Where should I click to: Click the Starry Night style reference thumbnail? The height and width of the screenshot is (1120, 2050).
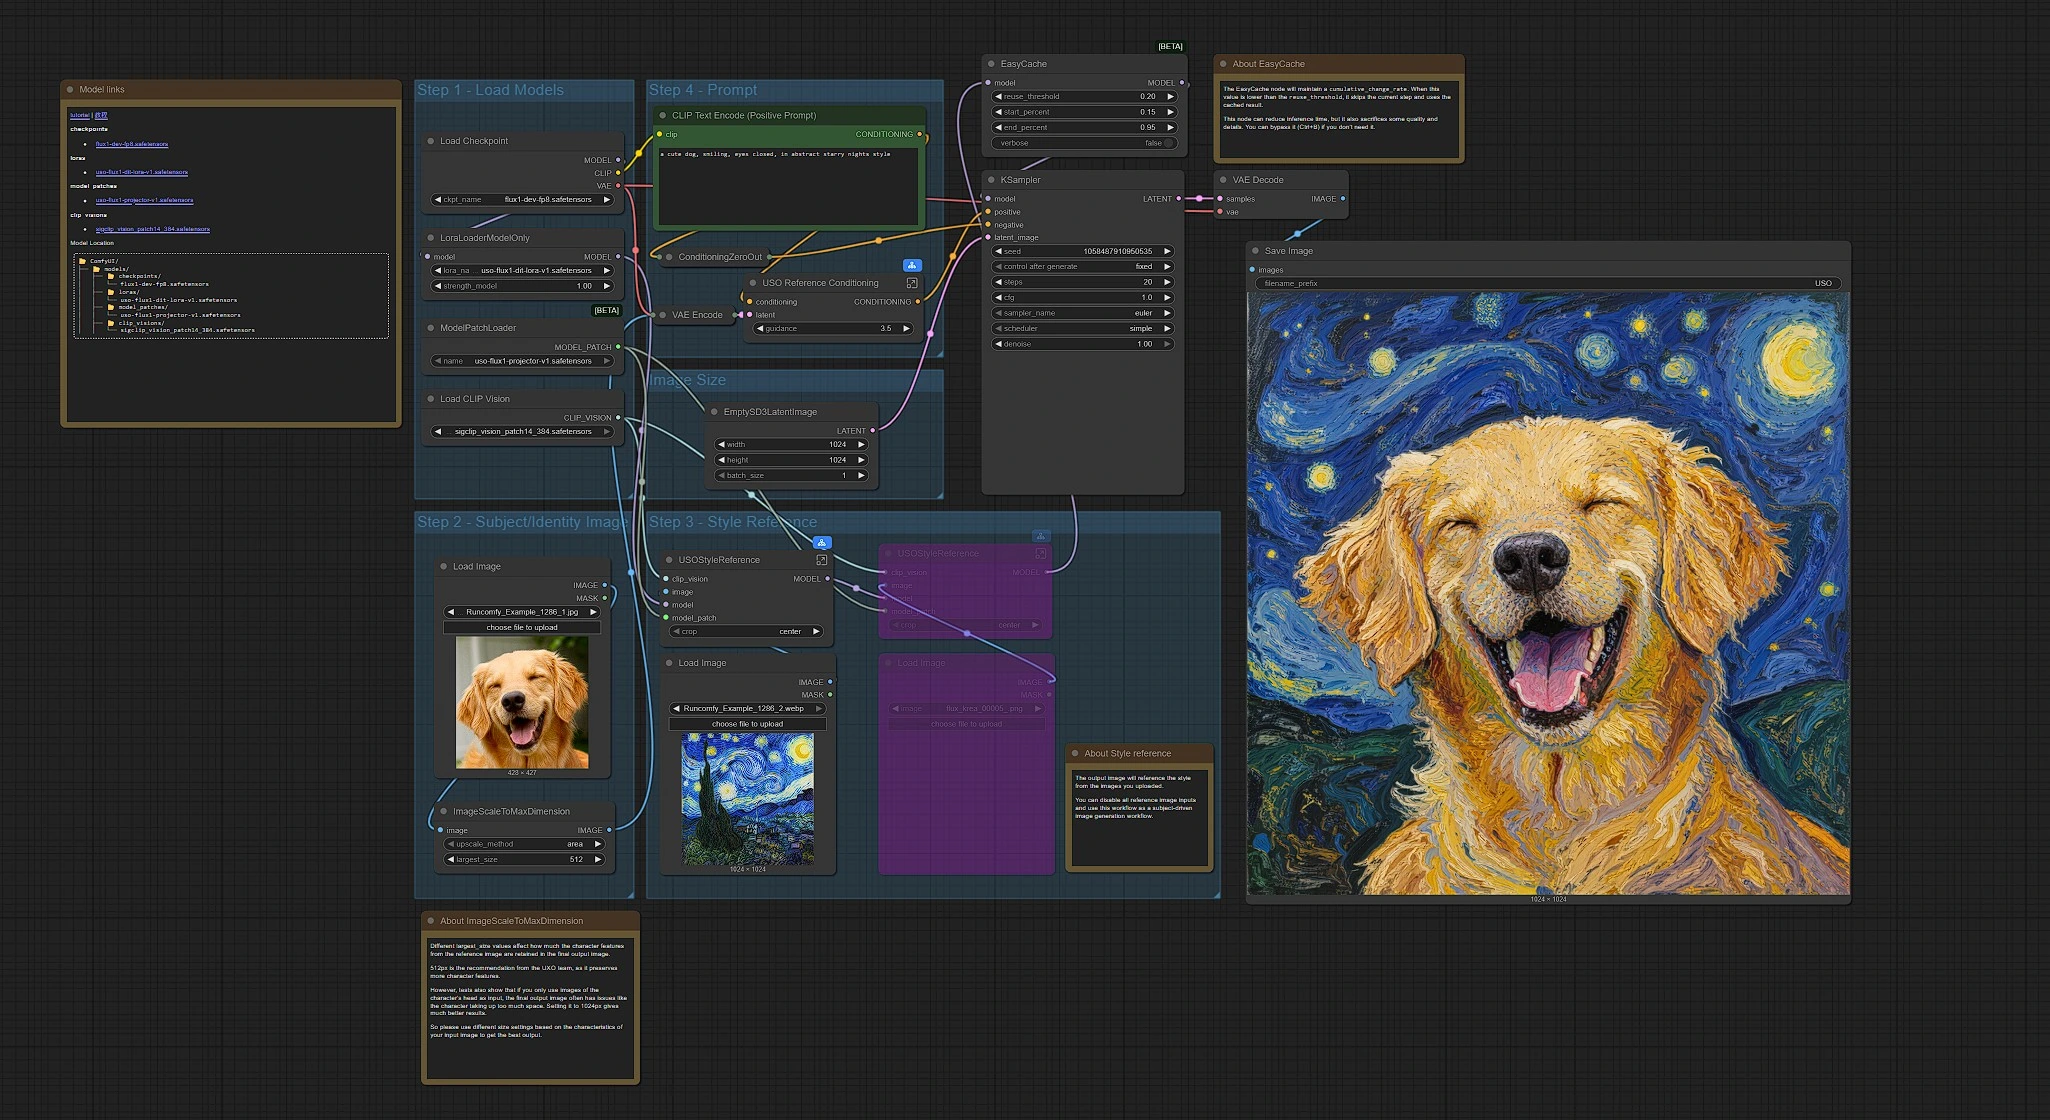tap(748, 799)
